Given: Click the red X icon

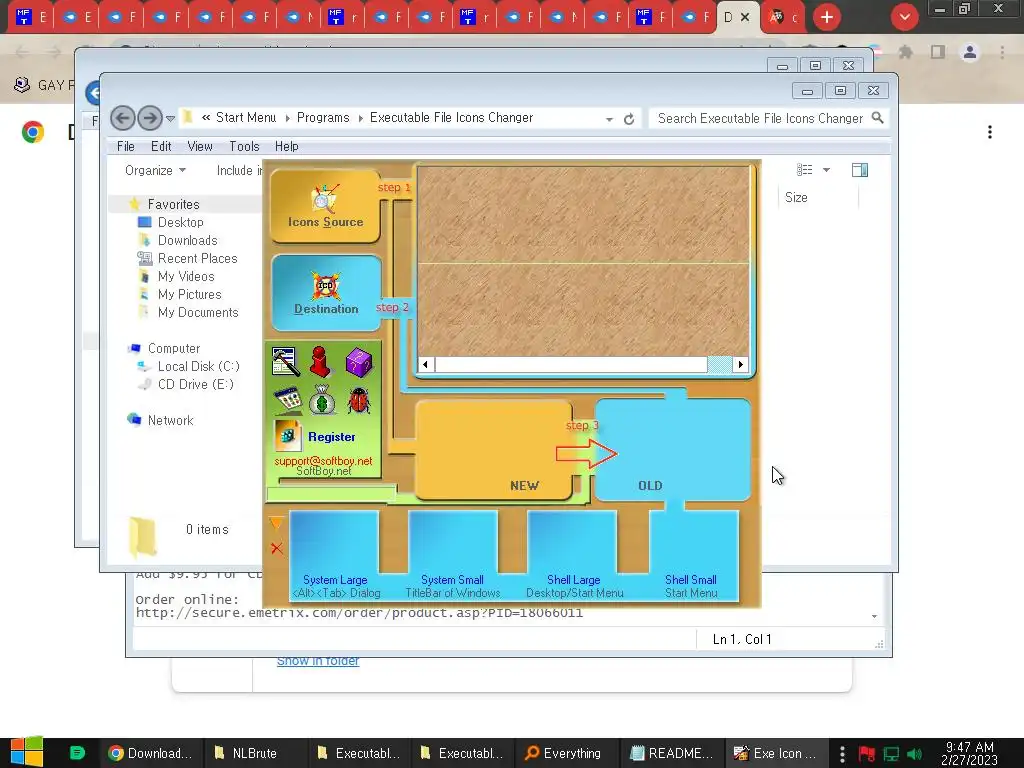Looking at the screenshot, I should pyautogui.click(x=277, y=549).
